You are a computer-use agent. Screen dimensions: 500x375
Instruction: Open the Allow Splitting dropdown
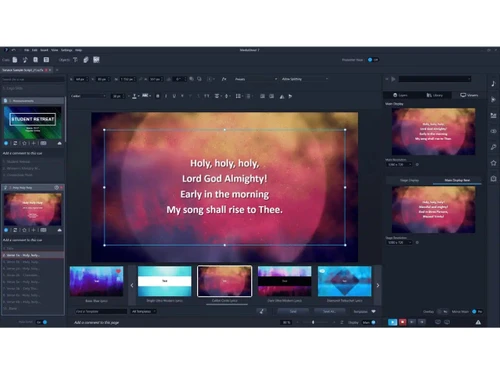pos(305,79)
